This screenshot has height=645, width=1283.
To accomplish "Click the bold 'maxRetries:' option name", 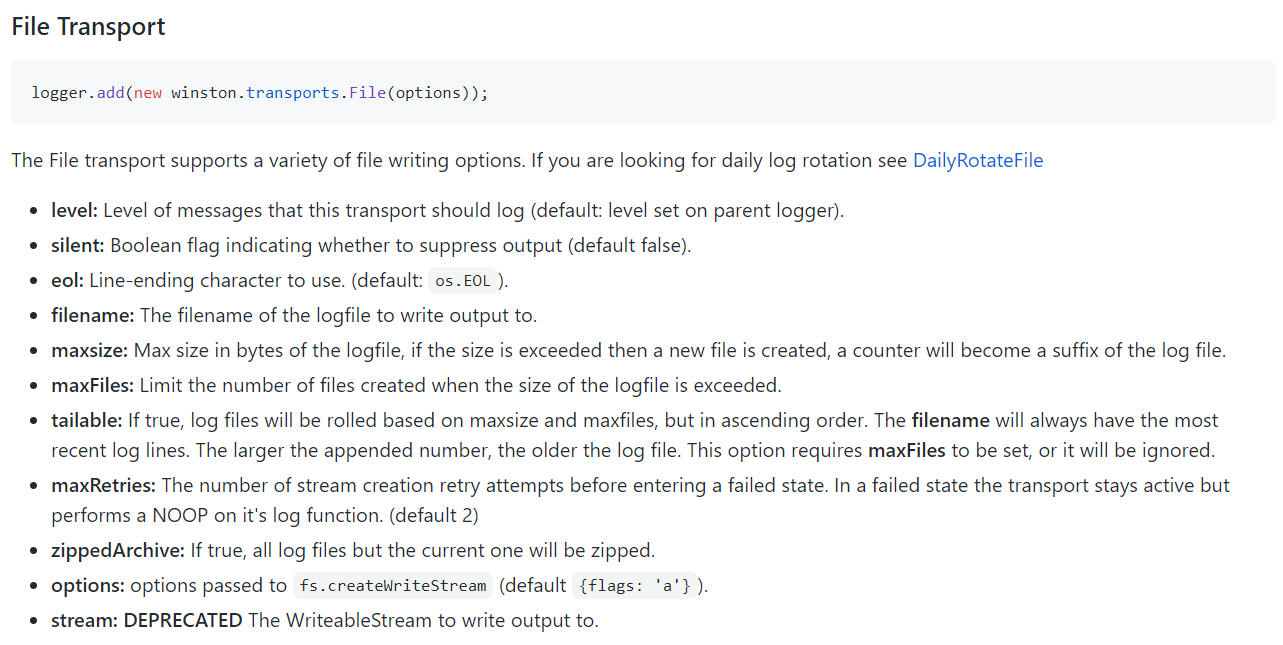I will click(104, 485).
